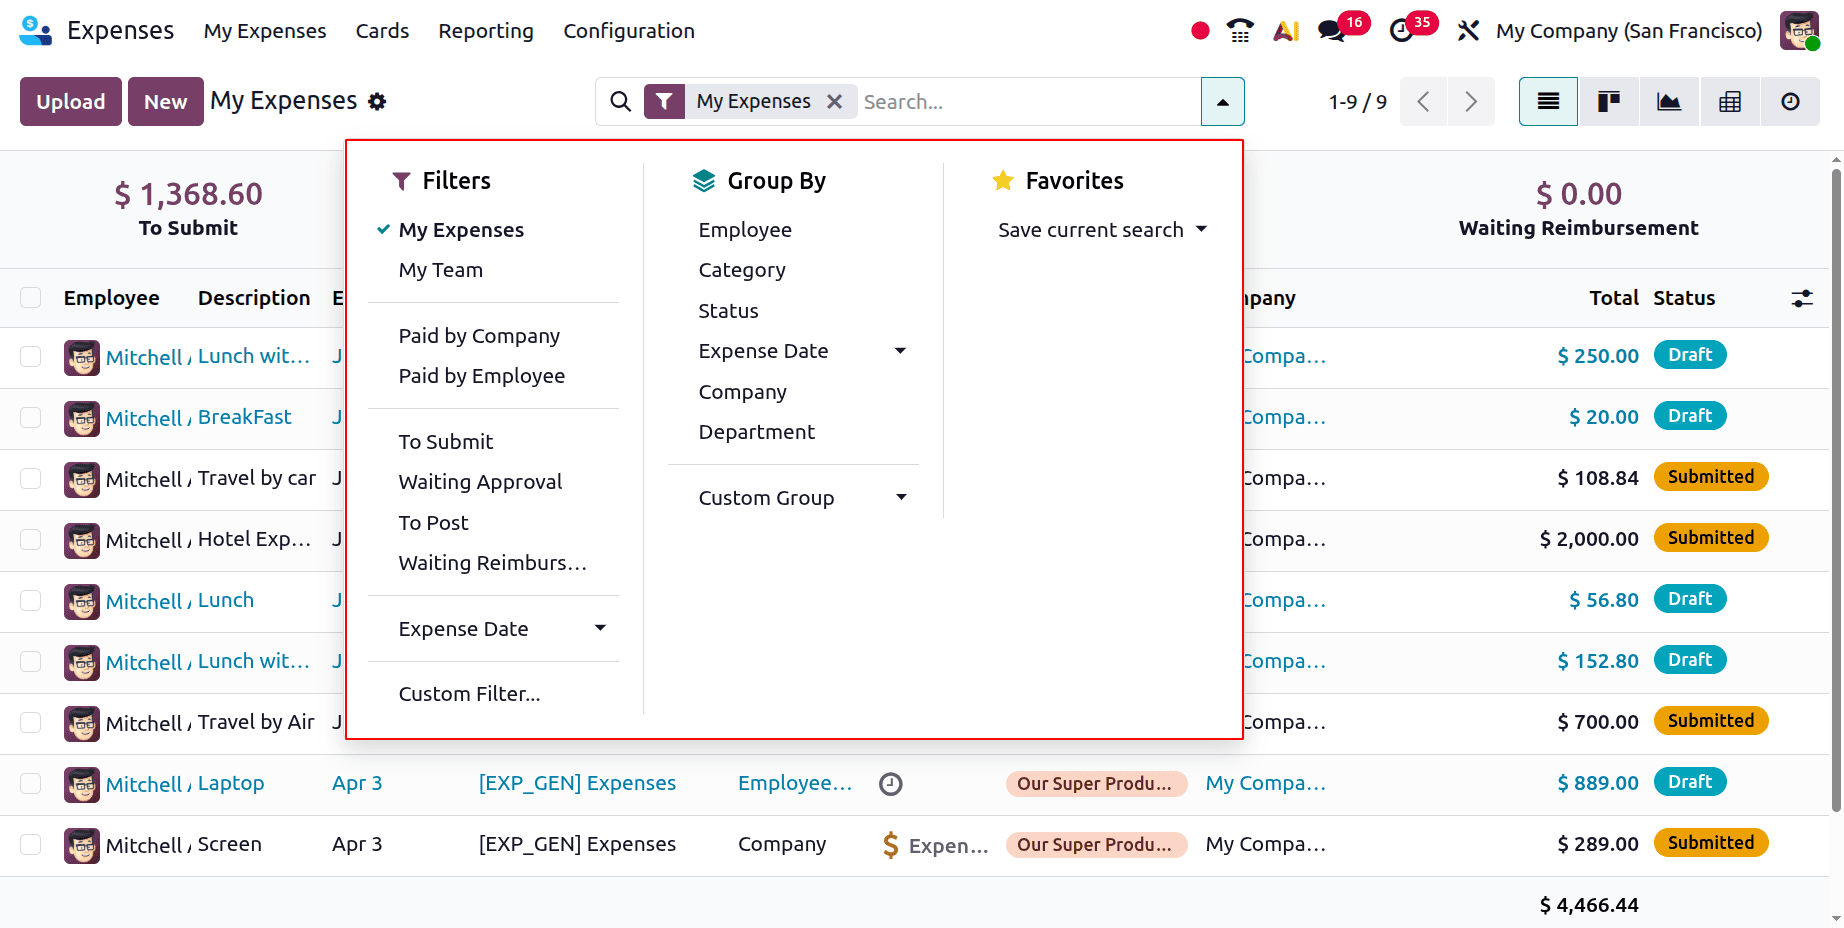Select the $ 250.00 Lunch wit… row checkbox
The width and height of the screenshot is (1844, 928).
click(31, 357)
